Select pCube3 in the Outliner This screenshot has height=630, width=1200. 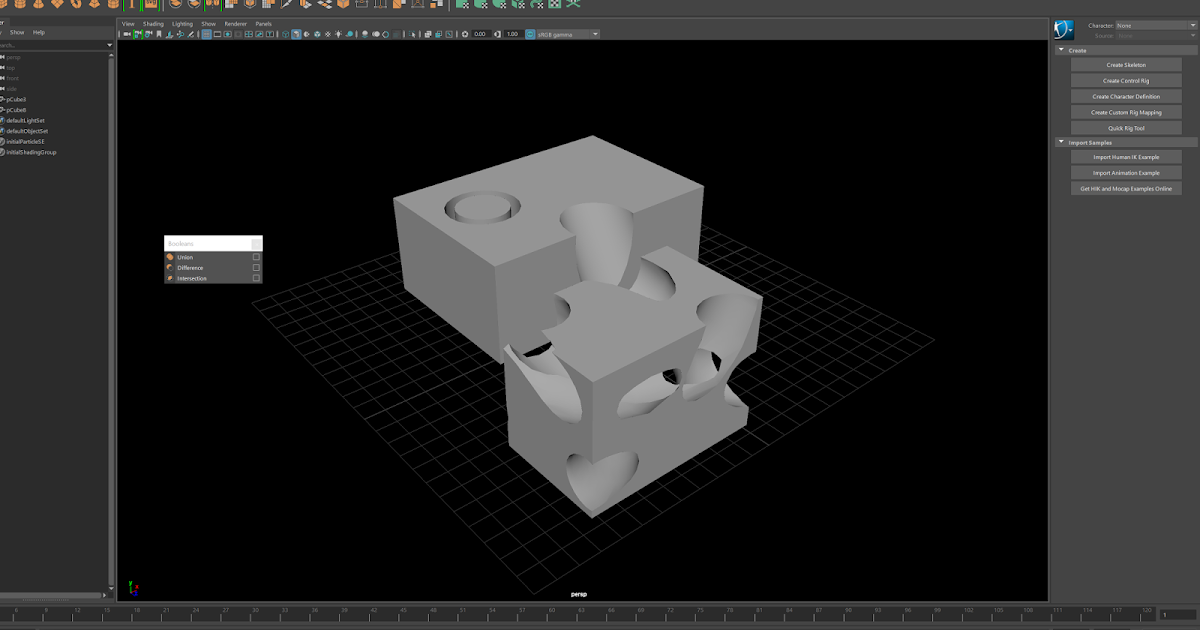pyautogui.click(x=18, y=100)
